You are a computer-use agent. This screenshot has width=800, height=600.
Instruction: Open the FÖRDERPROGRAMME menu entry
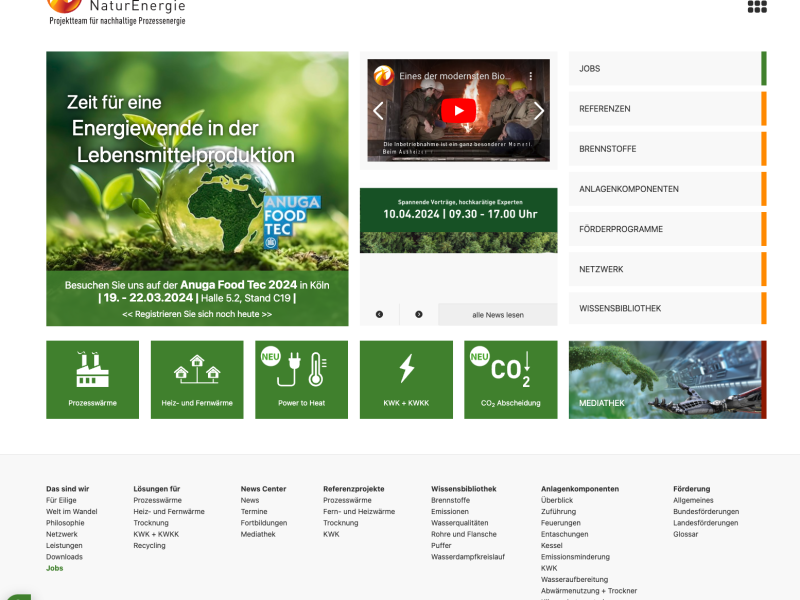click(667, 229)
